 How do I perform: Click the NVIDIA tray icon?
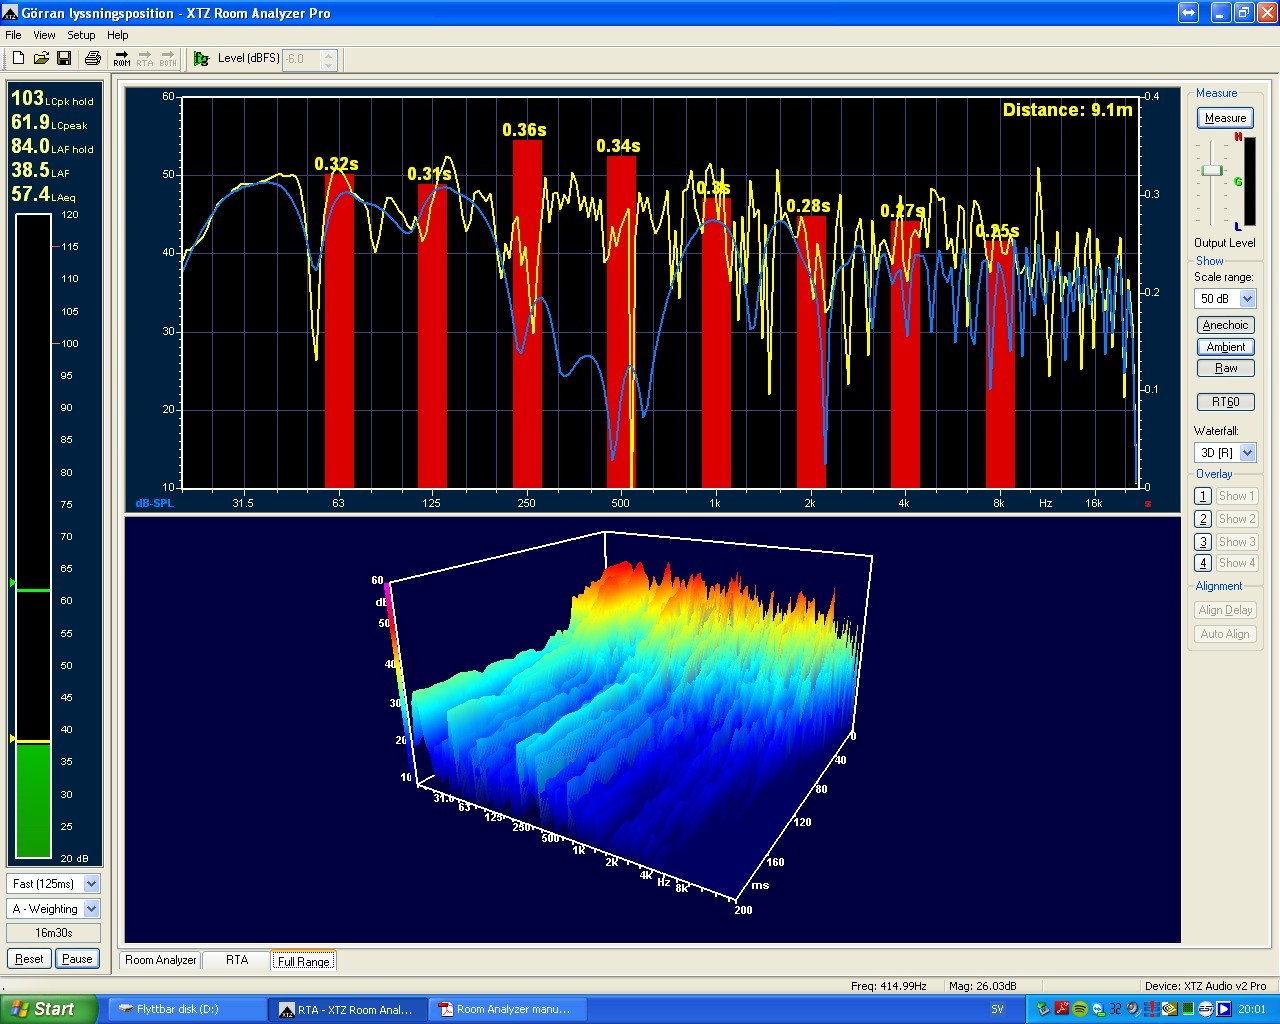[x=1169, y=1009]
